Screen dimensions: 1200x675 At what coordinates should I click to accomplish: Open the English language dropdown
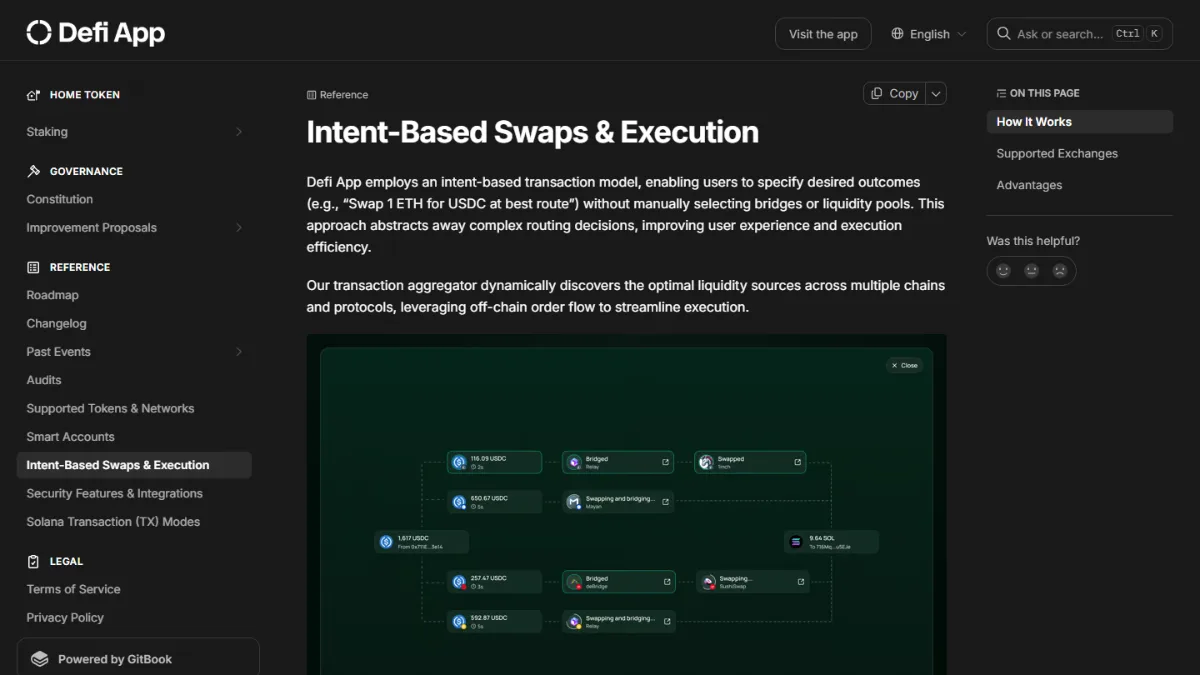929,34
